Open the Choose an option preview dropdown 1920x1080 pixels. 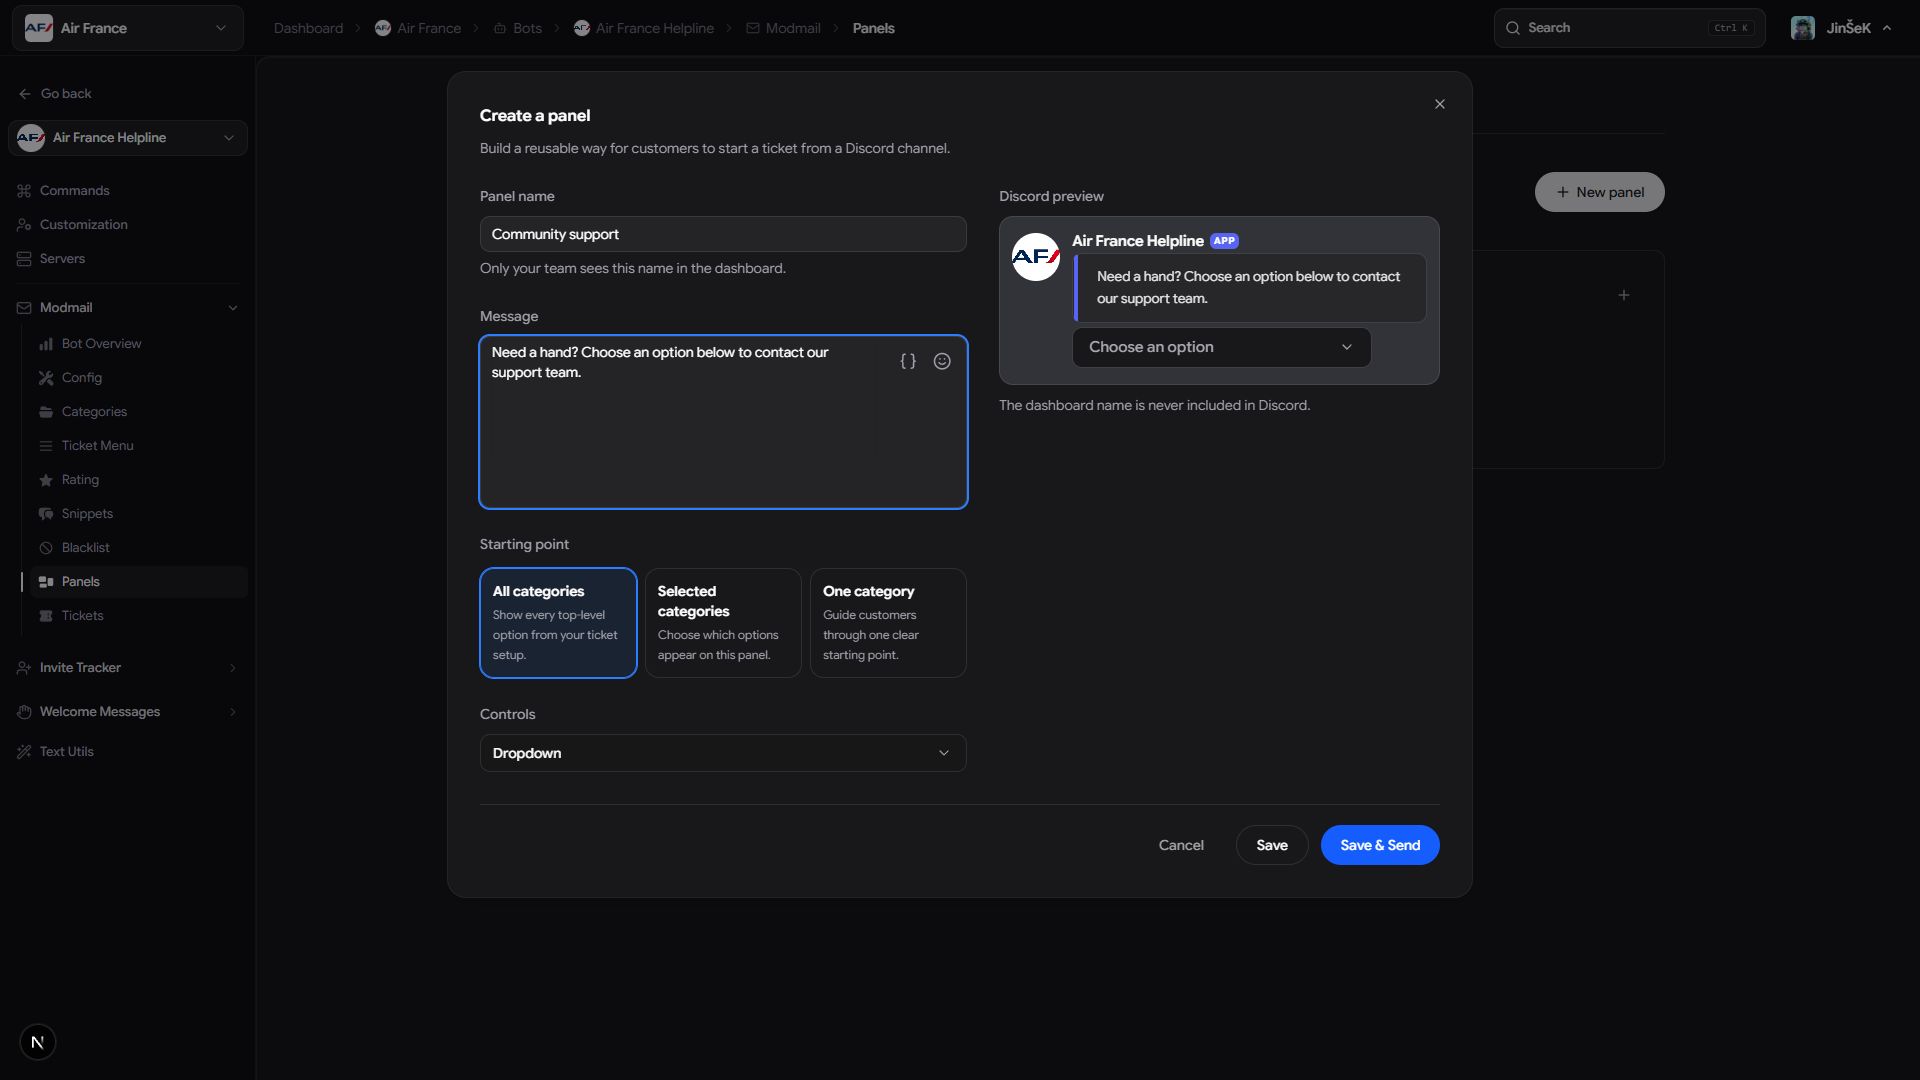pos(1222,347)
